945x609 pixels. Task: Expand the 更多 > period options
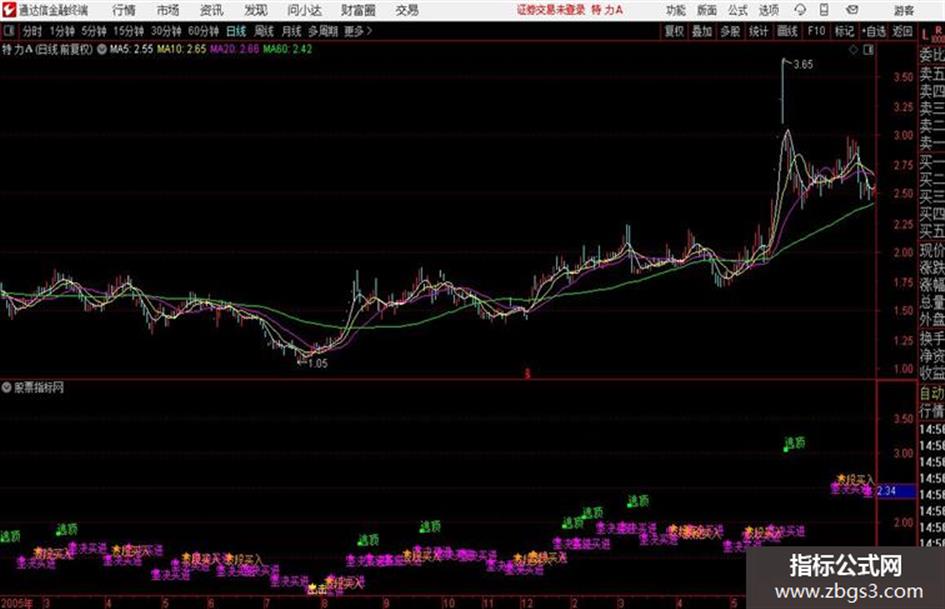[358, 31]
